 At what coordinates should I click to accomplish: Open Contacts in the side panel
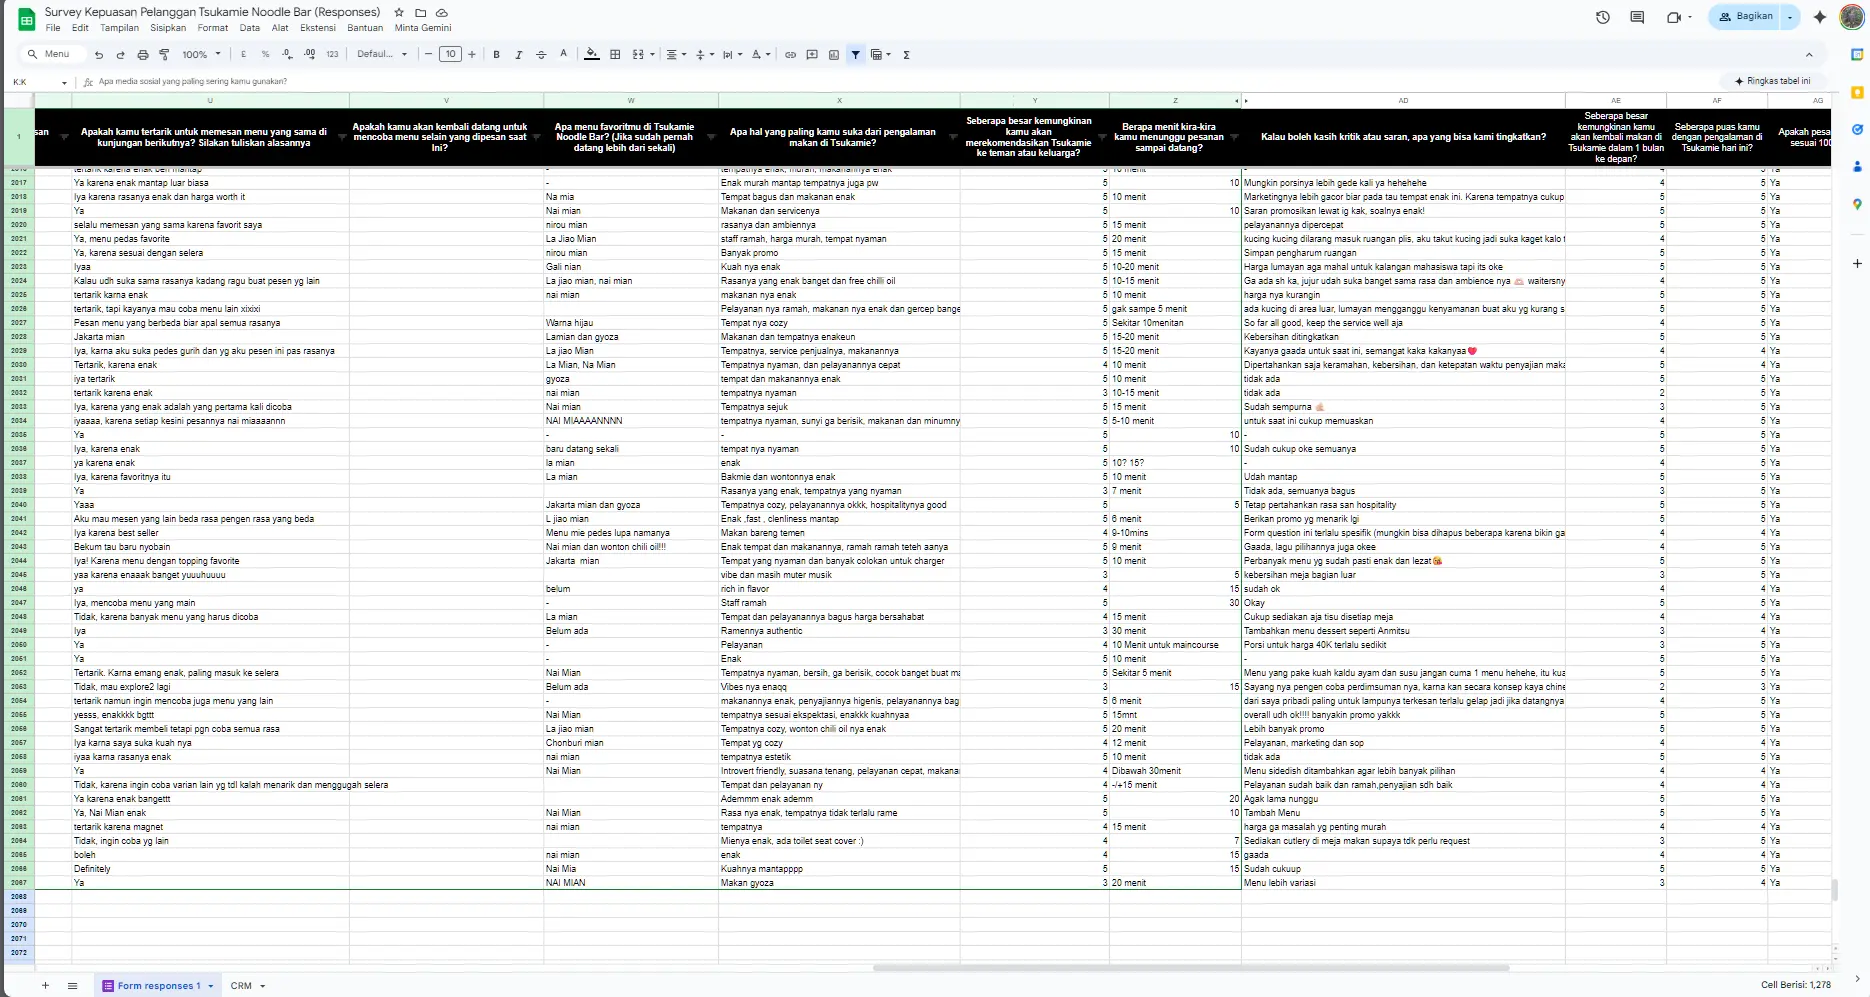tap(1857, 166)
